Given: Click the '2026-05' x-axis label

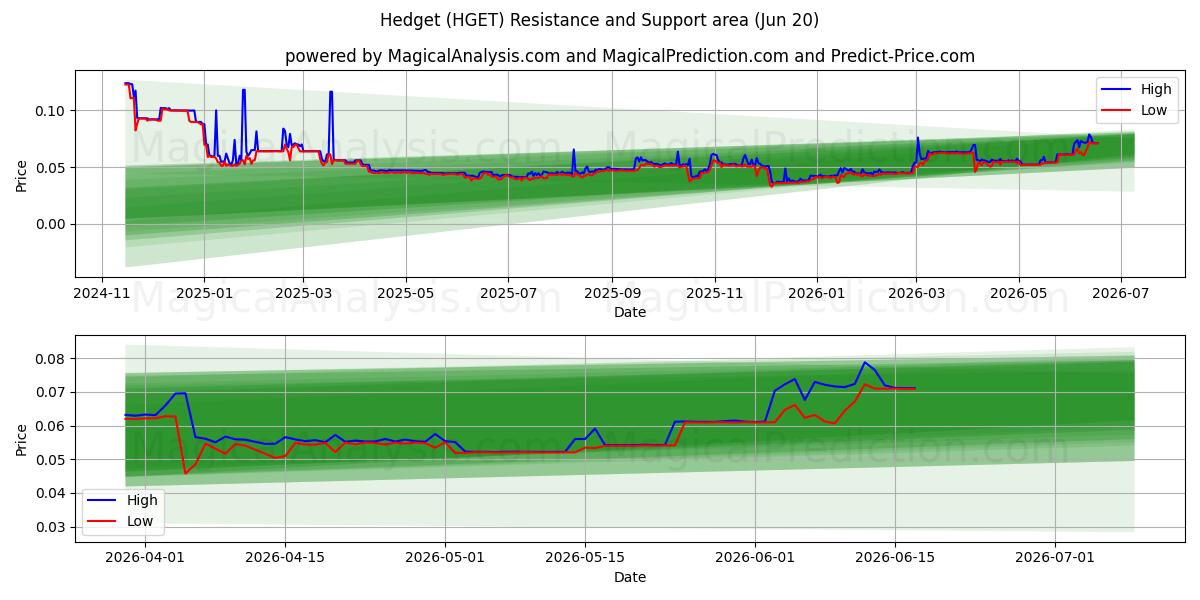Looking at the screenshot, I should point(1018,294).
